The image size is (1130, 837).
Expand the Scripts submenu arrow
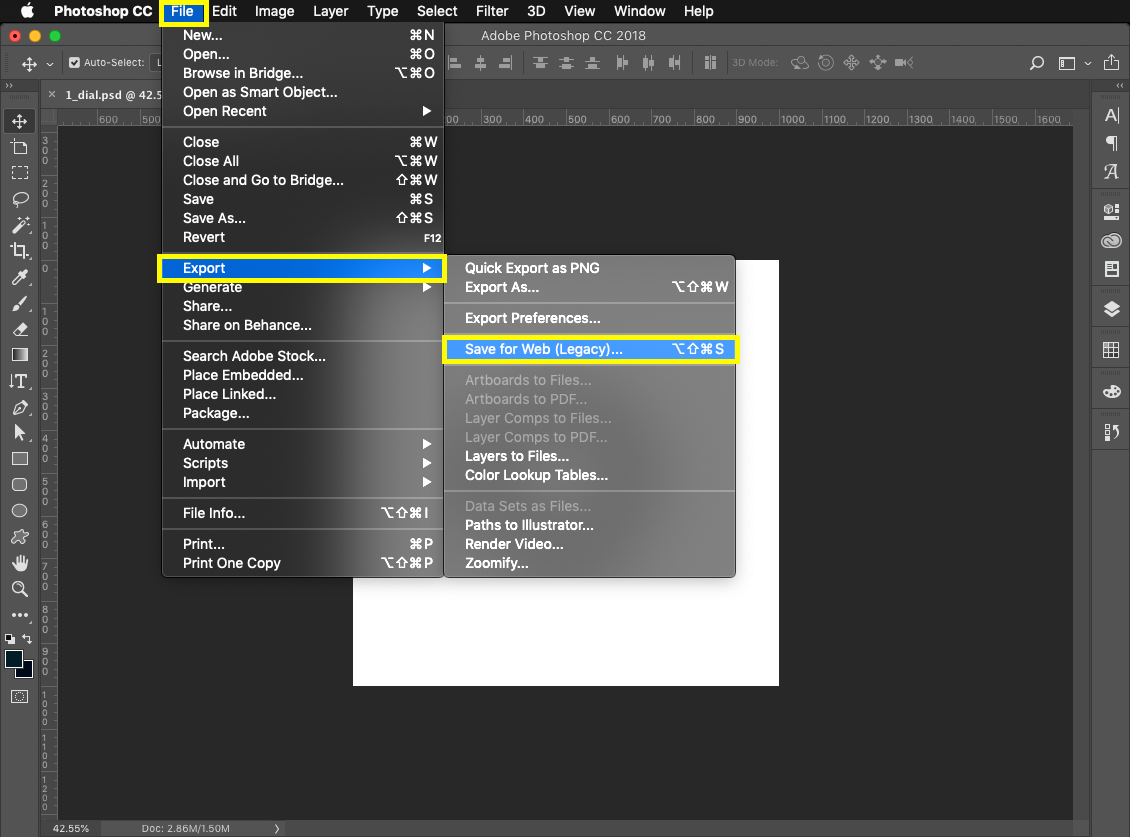click(x=427, y=463)
